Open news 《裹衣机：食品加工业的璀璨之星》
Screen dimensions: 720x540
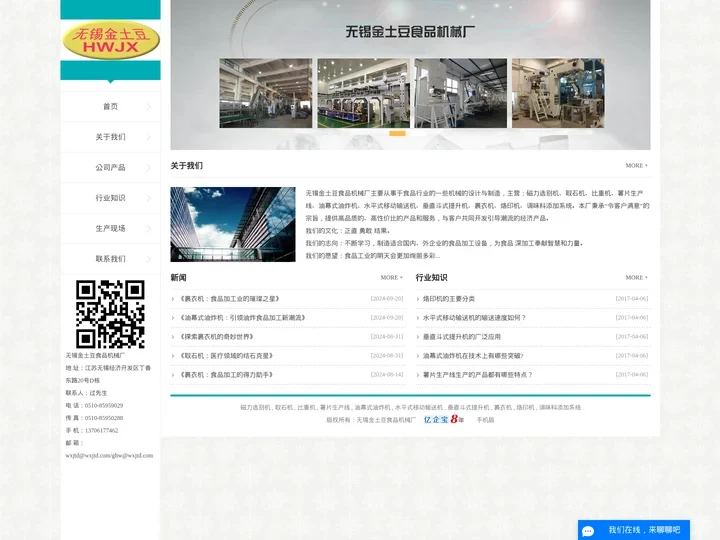[229, 298]
